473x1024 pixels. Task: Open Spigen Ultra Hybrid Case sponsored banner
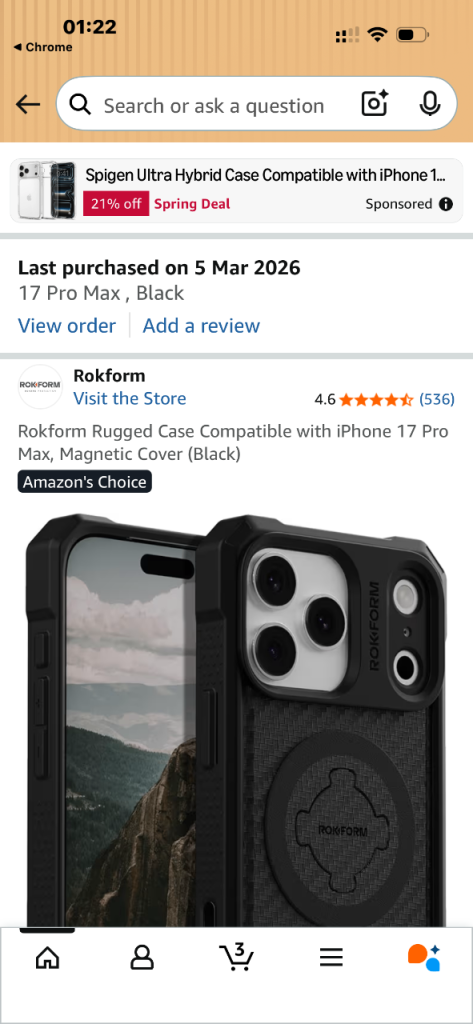[x=236, y=190]
